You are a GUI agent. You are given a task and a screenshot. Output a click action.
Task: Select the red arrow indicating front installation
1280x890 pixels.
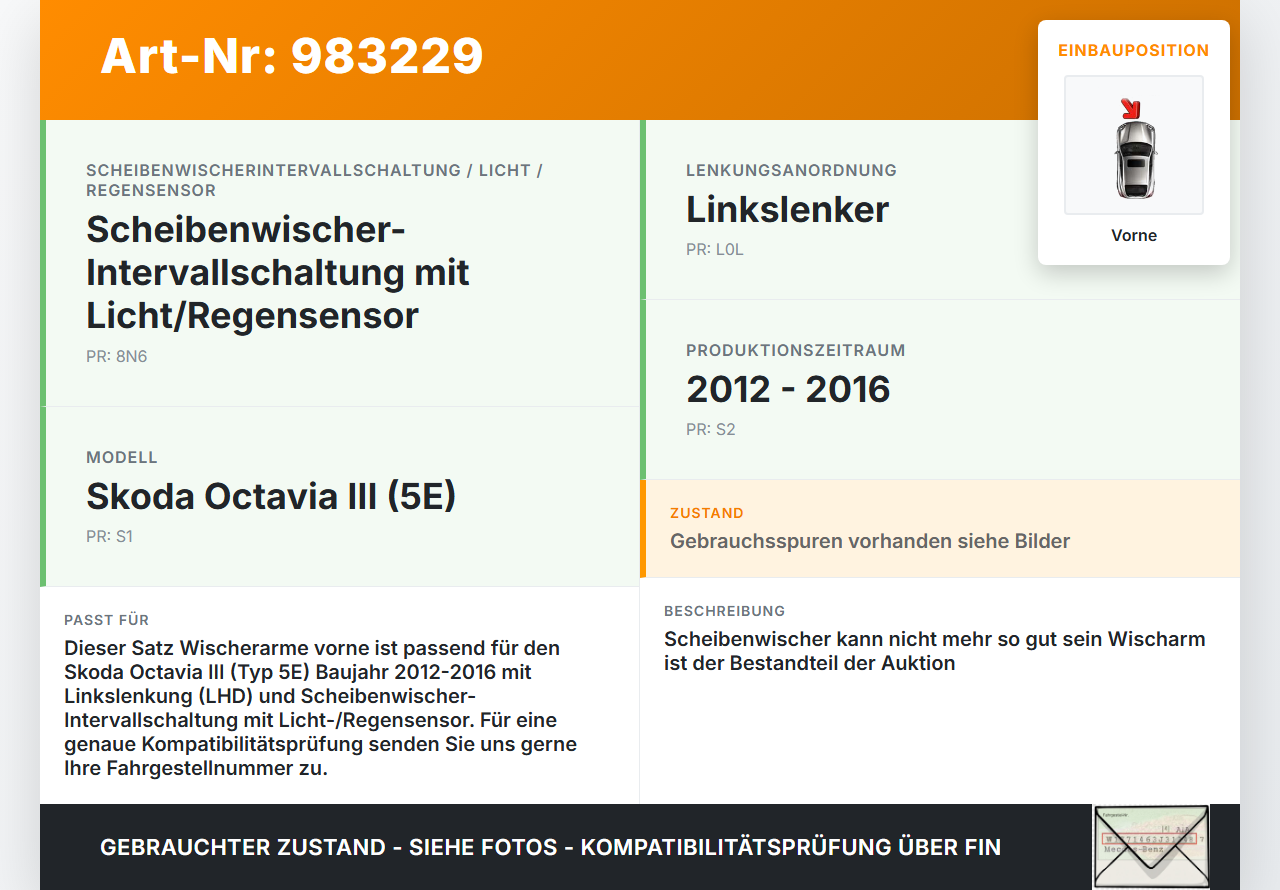pos(1131,104)
